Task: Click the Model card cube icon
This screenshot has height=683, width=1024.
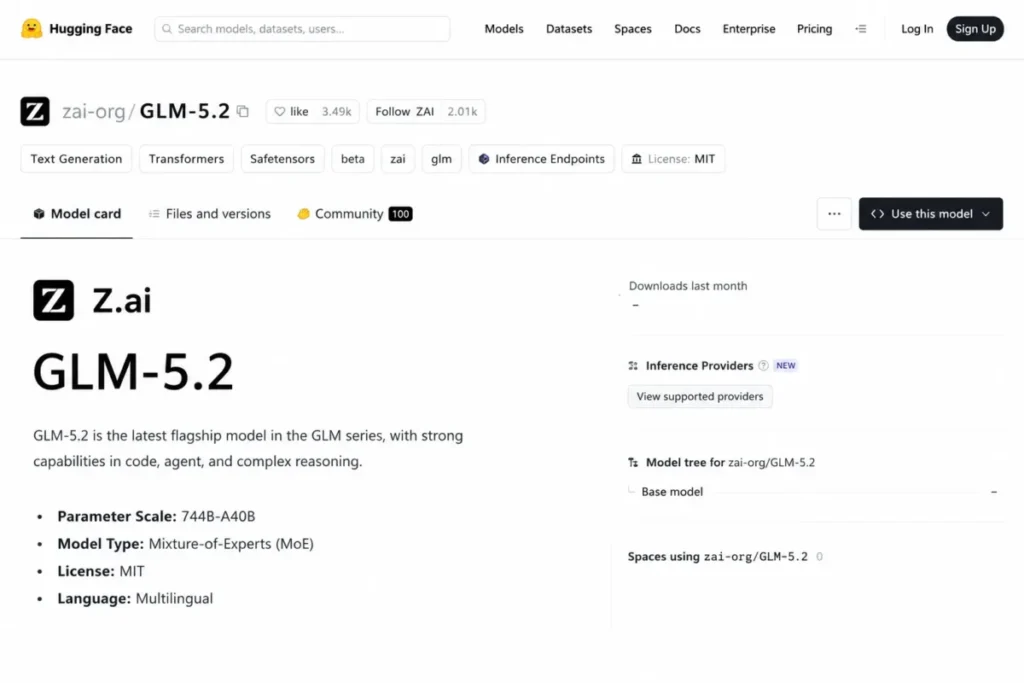Action: pyautogui.click(x=39, y=214)
